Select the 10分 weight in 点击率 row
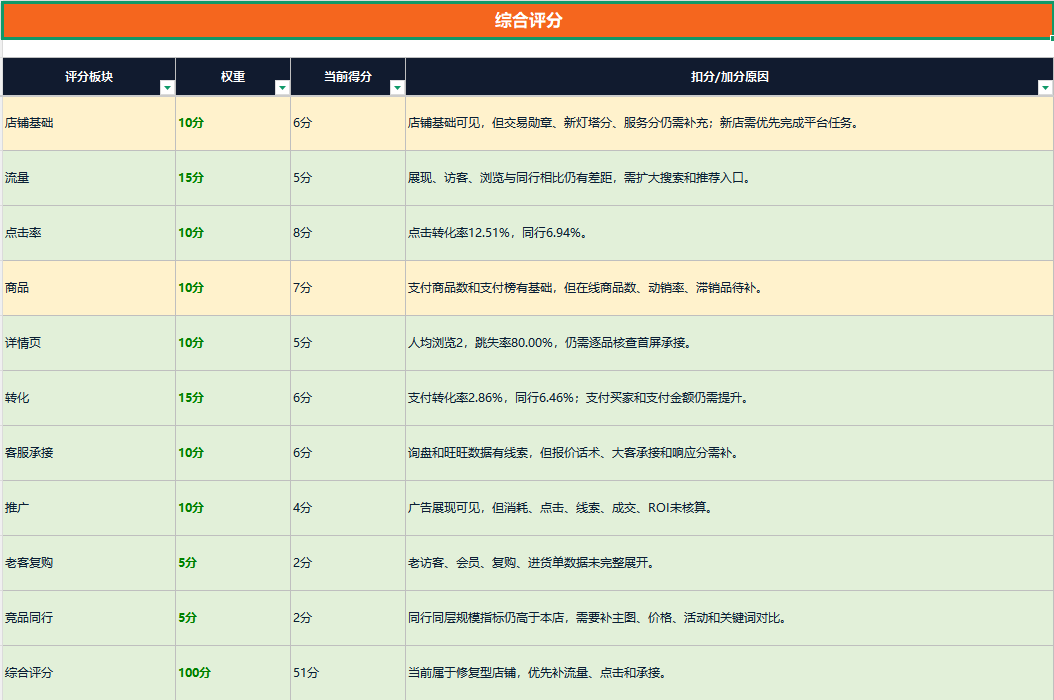This screenshot has width=1054, height=700. (233, 233)
